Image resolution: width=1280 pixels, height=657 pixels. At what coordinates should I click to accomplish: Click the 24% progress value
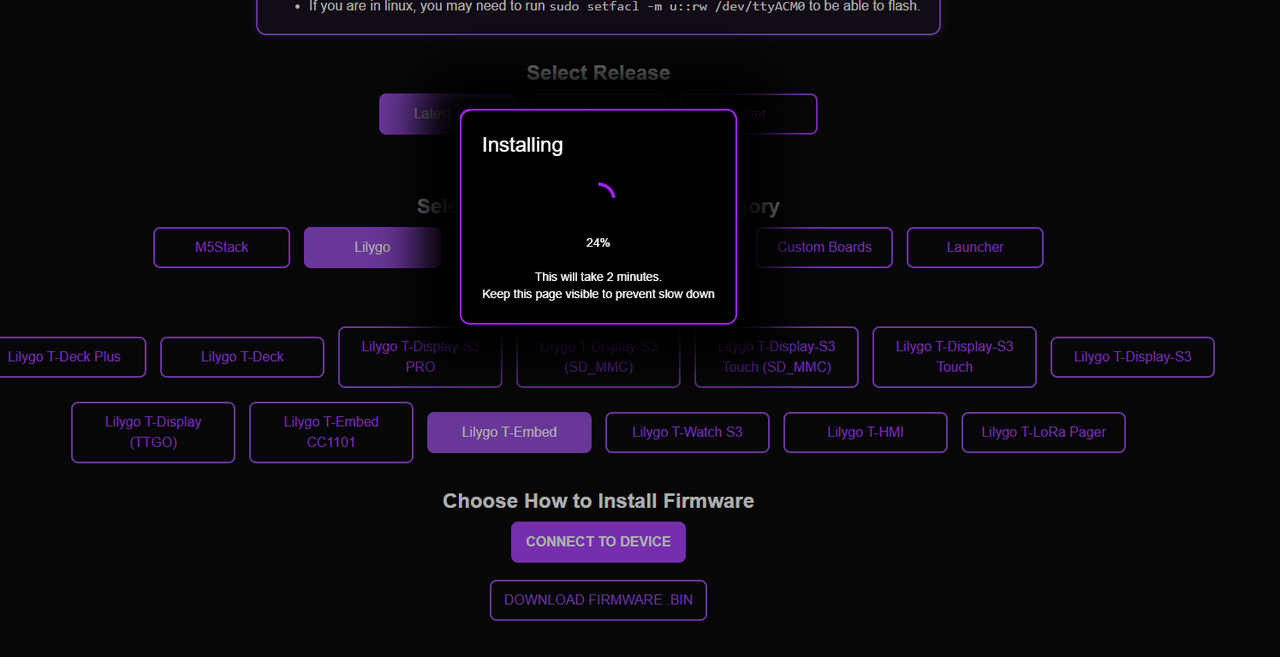(x=598, y=243)
